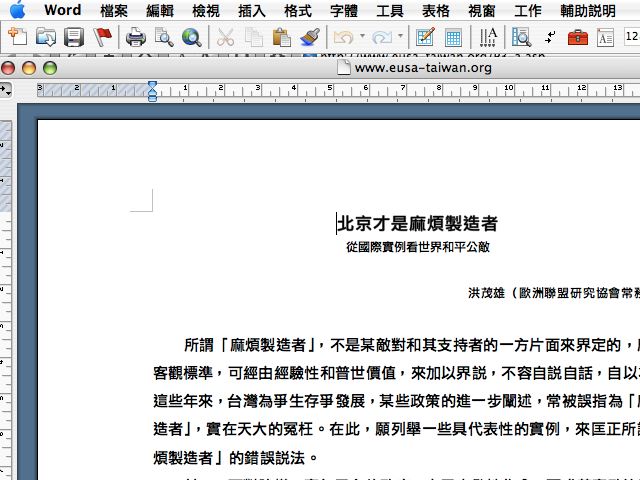Open the 表格 menu

click(436, 10)
